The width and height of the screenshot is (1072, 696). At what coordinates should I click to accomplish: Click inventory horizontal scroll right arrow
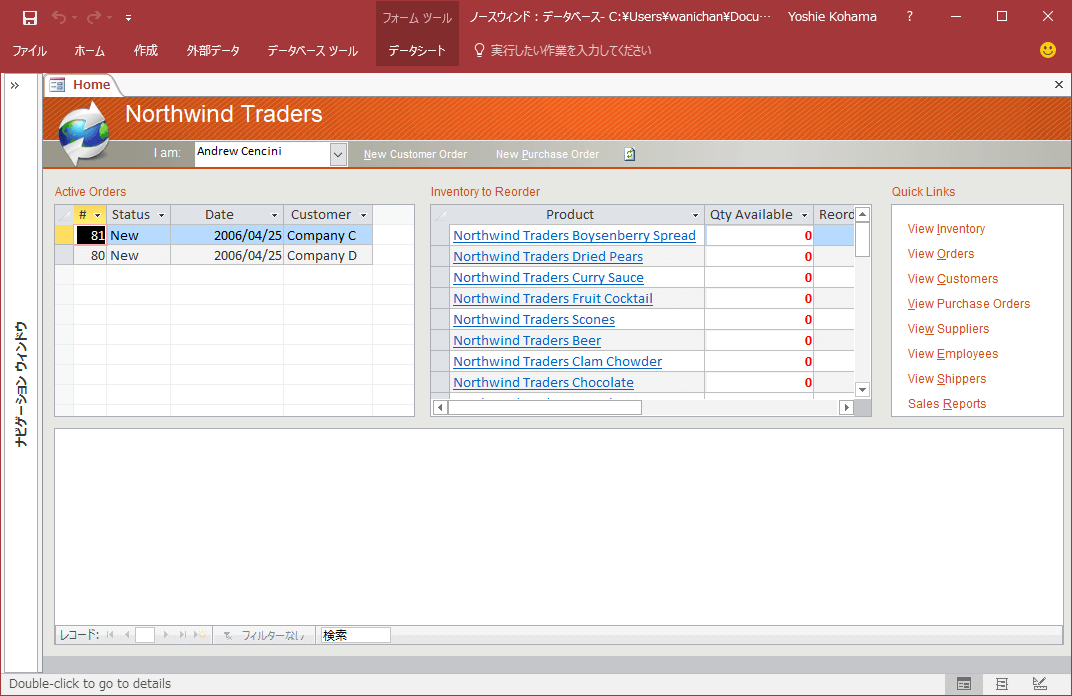coord(846,407)
